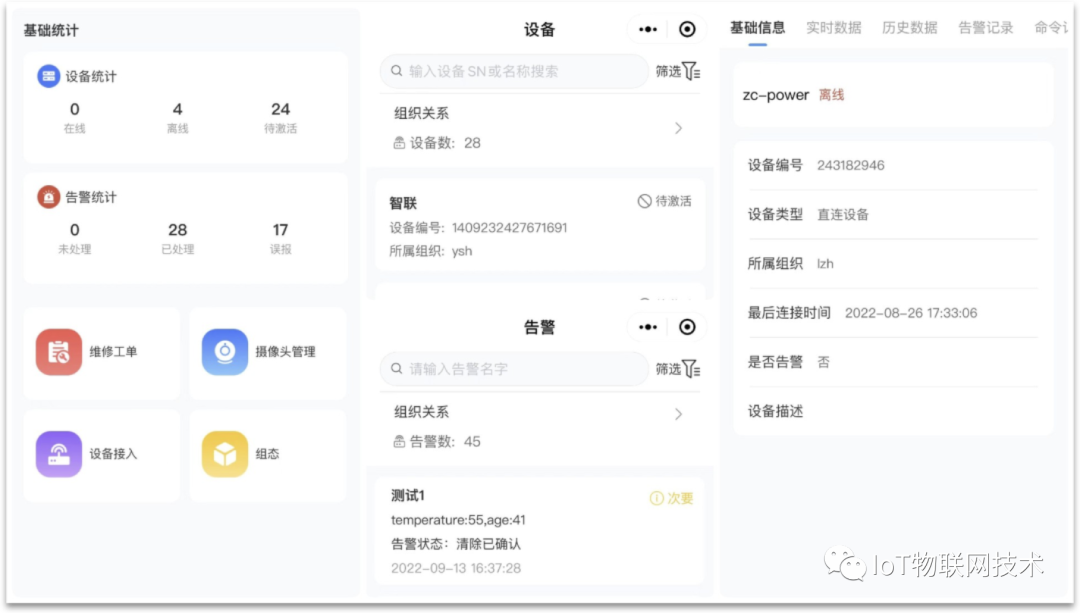Viewport: 1080px width, 613px height.
Task: Click the 所属组织: ysh text
Action: point(431,251)
